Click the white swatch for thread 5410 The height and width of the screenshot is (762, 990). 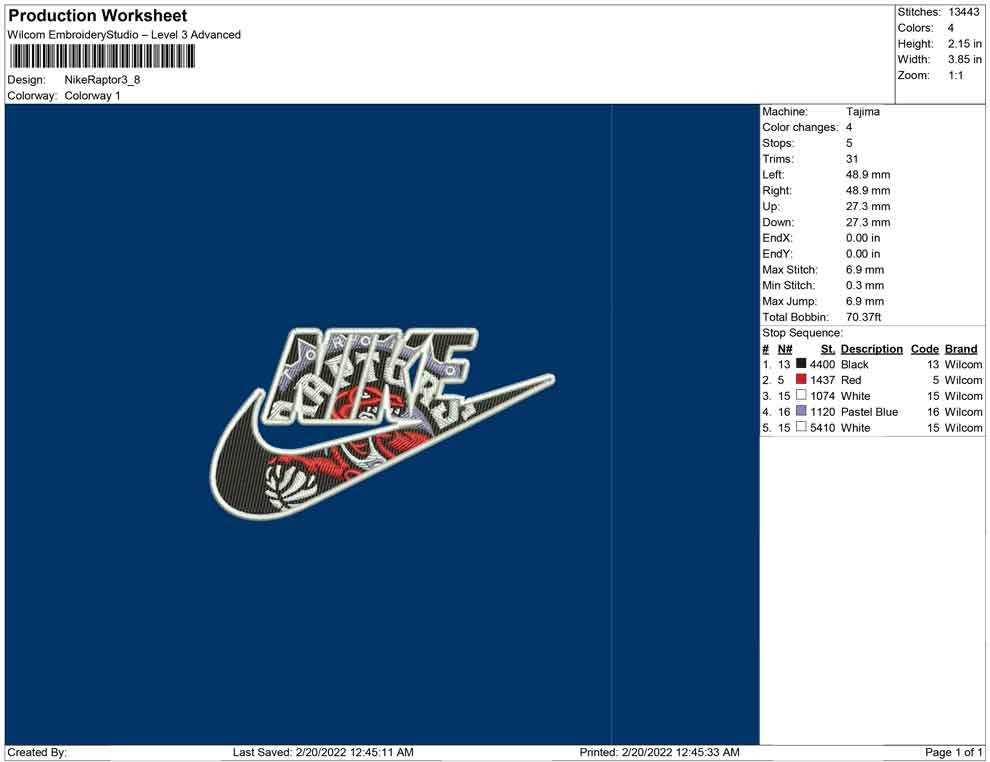(x=801, y=427)
